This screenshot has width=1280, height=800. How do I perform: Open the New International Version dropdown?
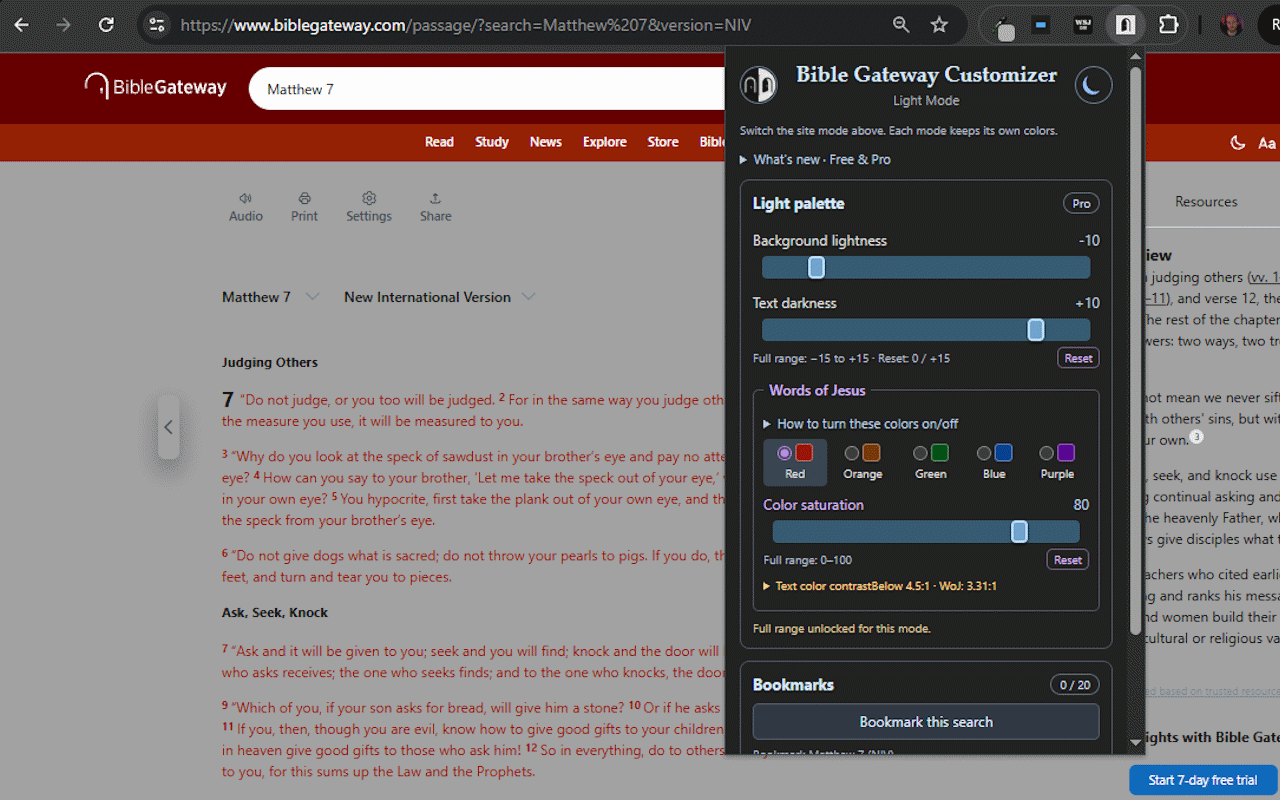[x=440, y=297]
